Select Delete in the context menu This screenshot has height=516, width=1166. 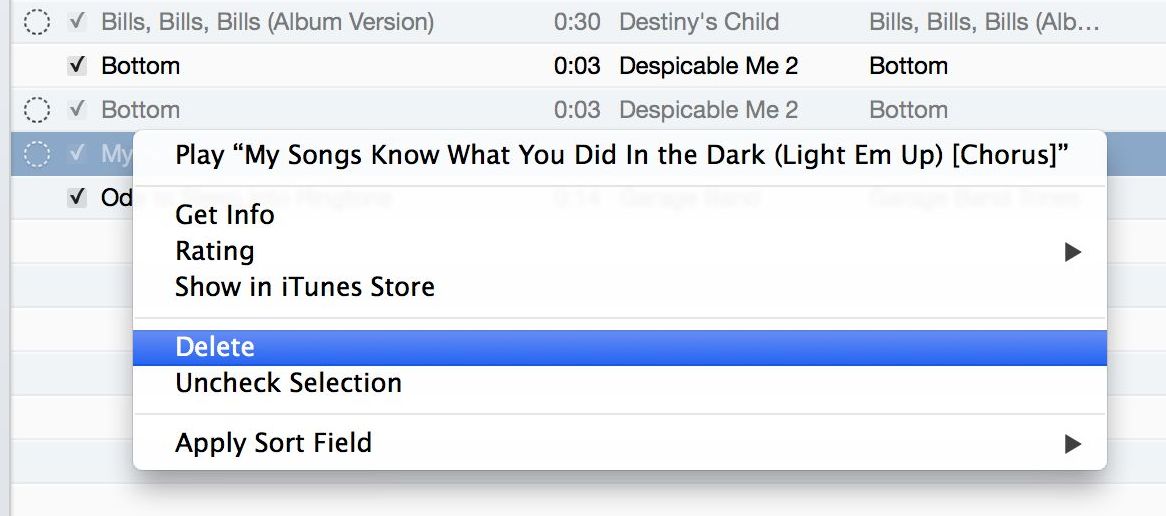pyautogui.click(x=215, y=347)
